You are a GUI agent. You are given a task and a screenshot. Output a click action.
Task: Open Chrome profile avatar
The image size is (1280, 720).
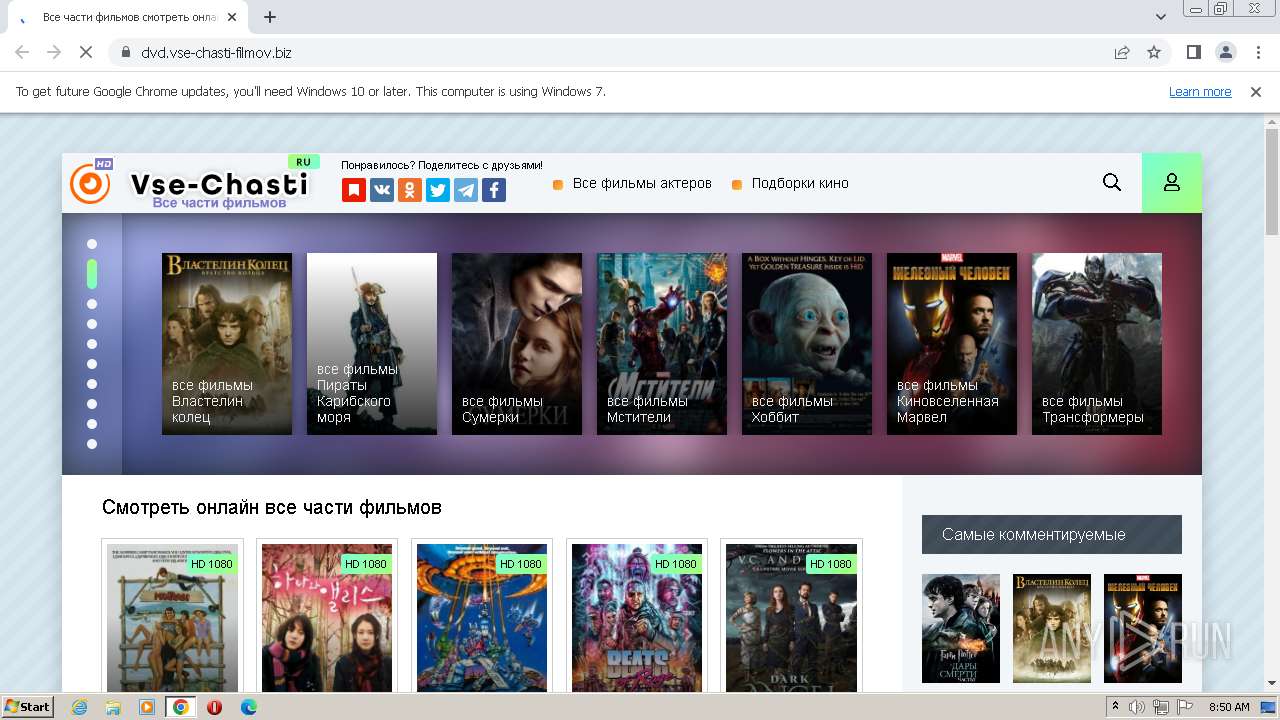coord(1225,52)
